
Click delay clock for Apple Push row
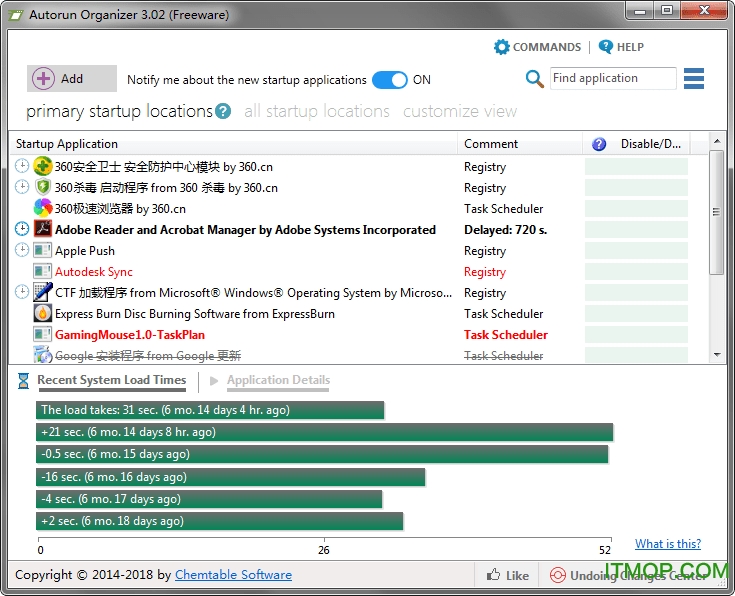(x=22, y=249)
